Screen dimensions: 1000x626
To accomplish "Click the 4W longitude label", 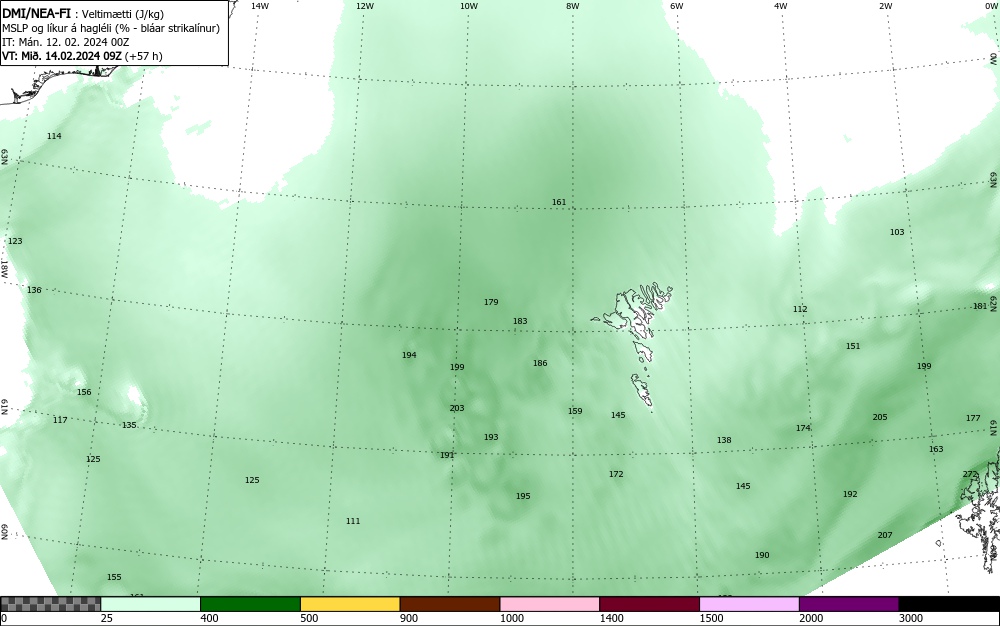I will [x=781, y=6].
